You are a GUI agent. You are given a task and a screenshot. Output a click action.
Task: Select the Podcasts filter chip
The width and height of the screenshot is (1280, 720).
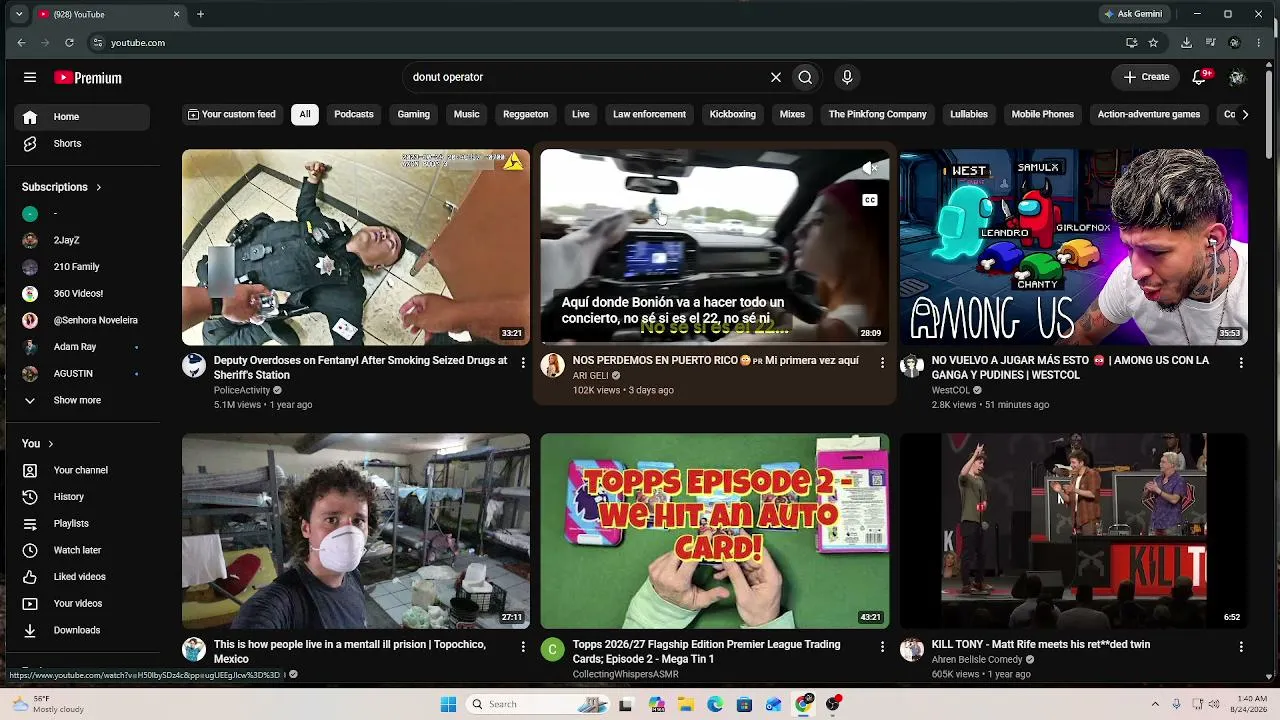354,114
